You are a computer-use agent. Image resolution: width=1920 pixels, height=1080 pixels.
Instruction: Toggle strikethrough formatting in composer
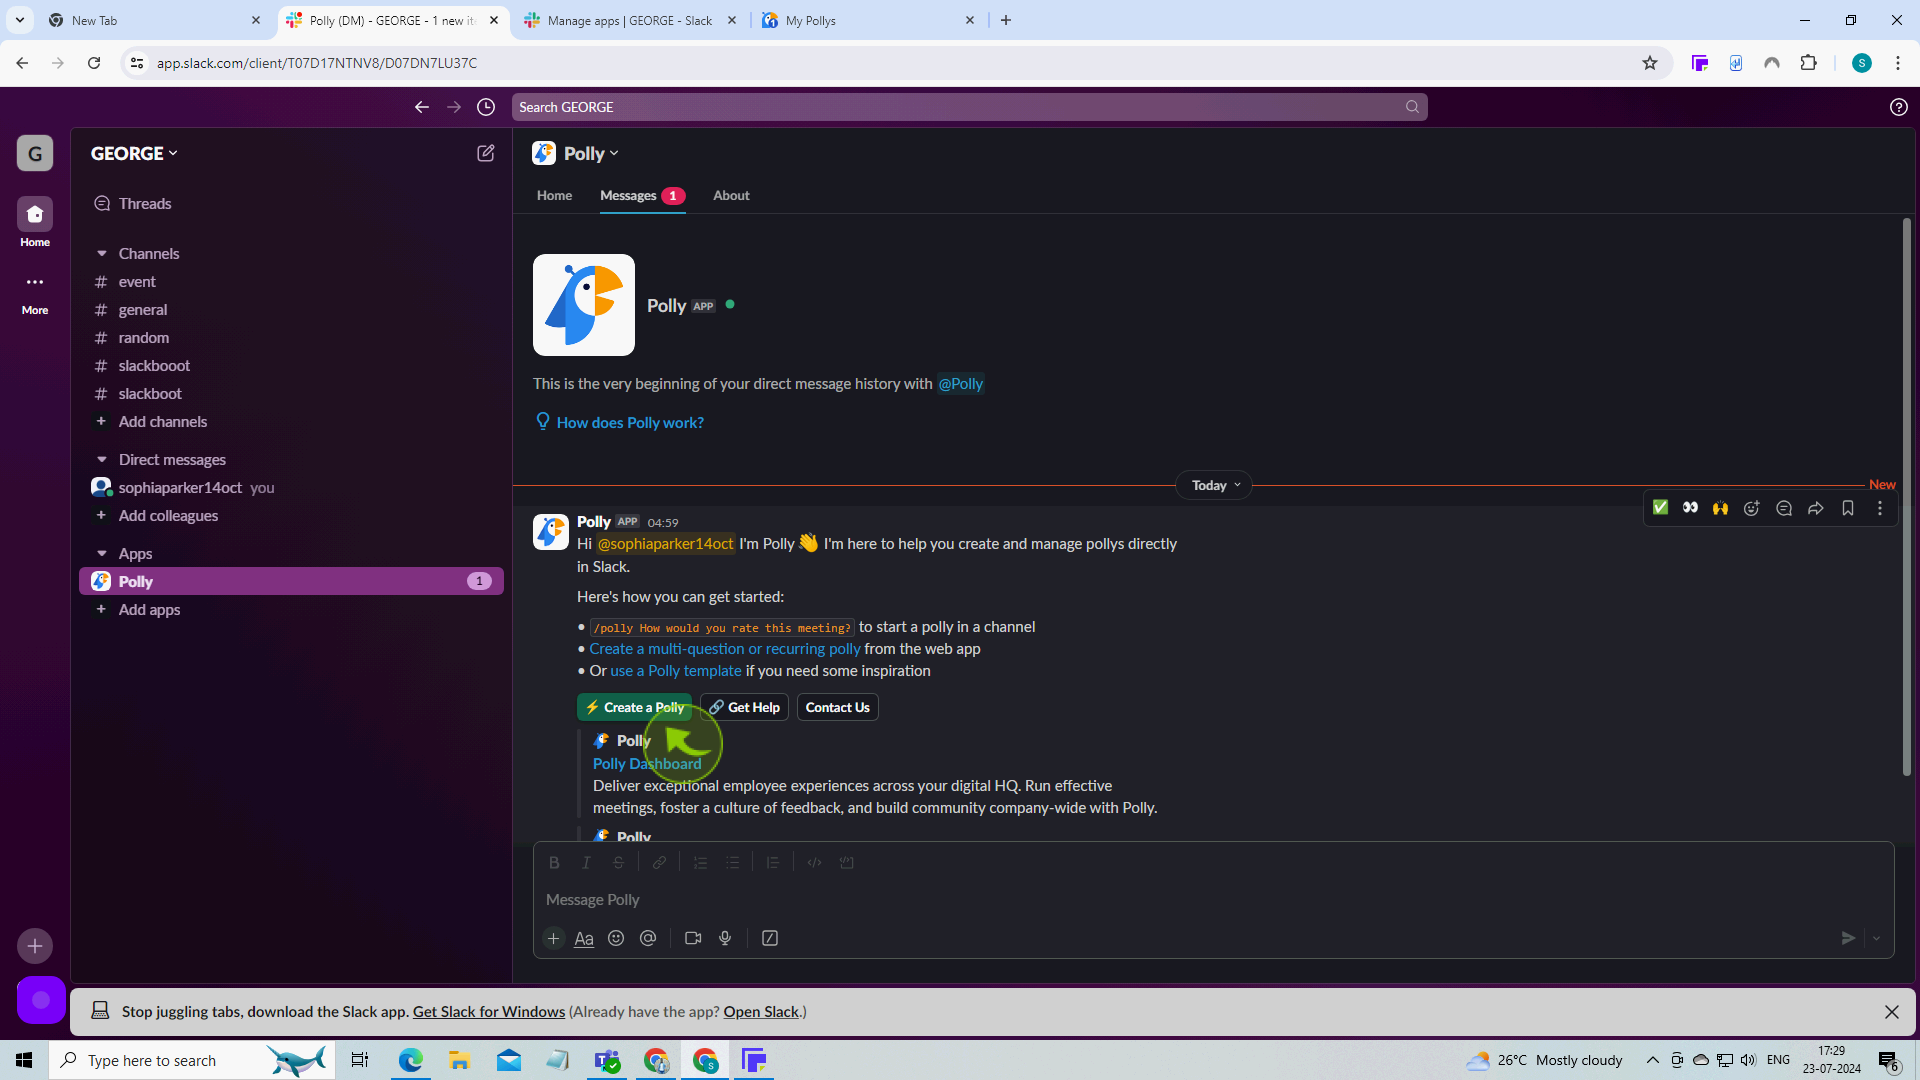click(x=618, y=862)
